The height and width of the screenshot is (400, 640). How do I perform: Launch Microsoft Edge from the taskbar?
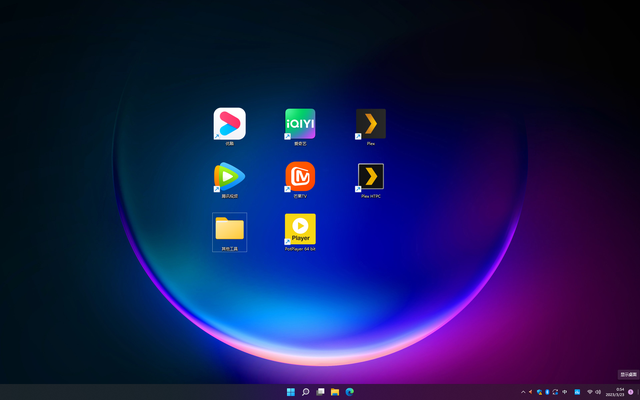(x=350, y=392)
